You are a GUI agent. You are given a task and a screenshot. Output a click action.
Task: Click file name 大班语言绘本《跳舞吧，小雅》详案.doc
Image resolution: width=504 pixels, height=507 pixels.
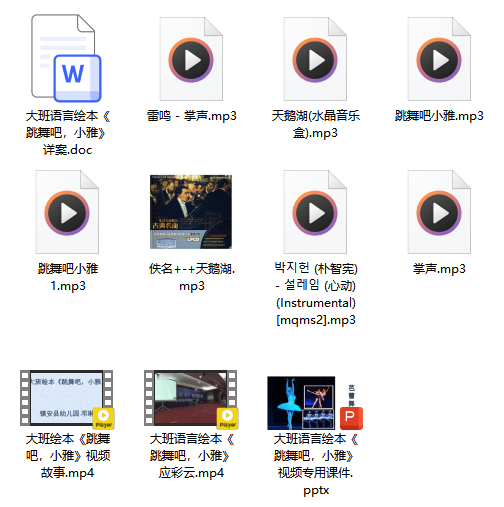coord(67,133)
